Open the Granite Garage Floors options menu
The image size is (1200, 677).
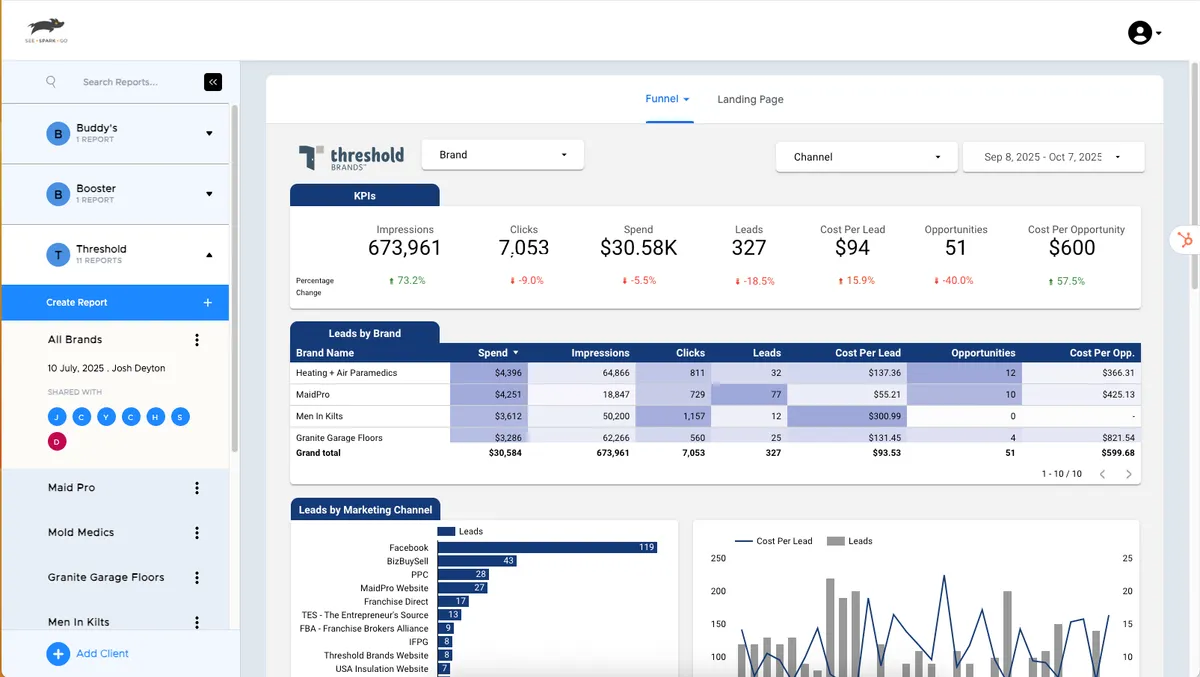(197, 577)
